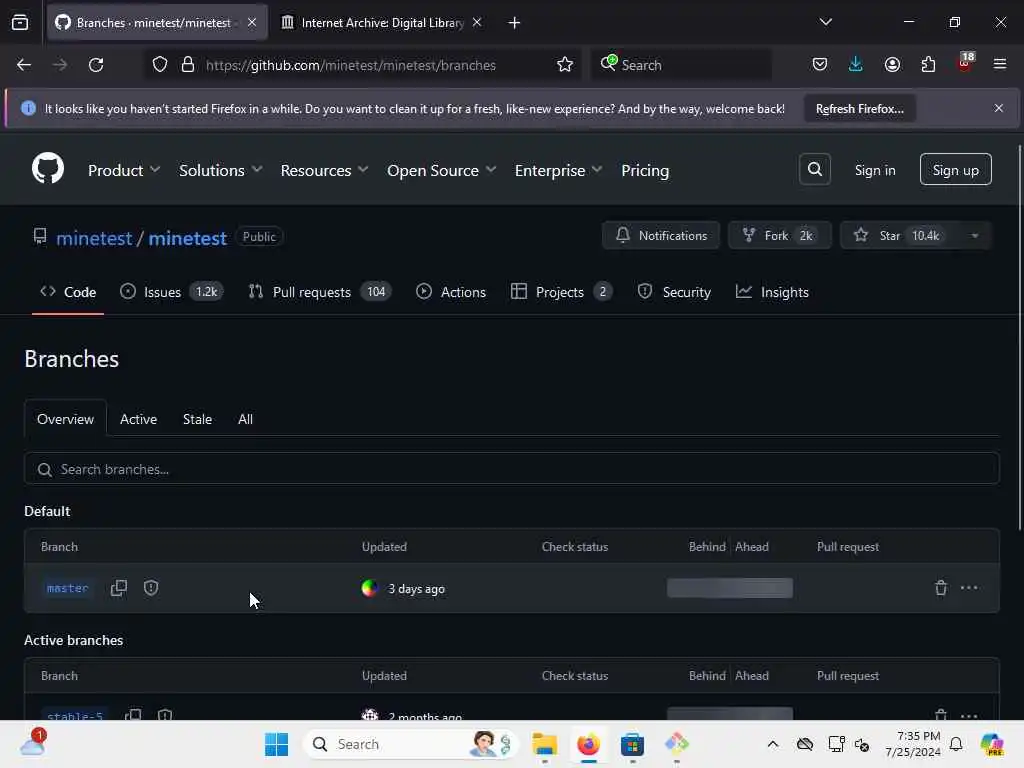Save page to Pocket

pyautogui.click(x=820, y=65)
